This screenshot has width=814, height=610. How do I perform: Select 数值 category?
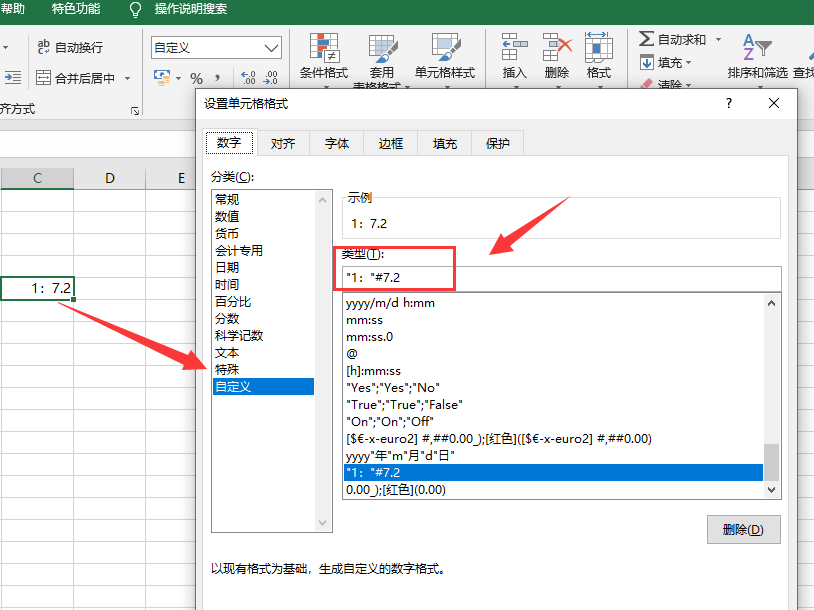(263, 216)
